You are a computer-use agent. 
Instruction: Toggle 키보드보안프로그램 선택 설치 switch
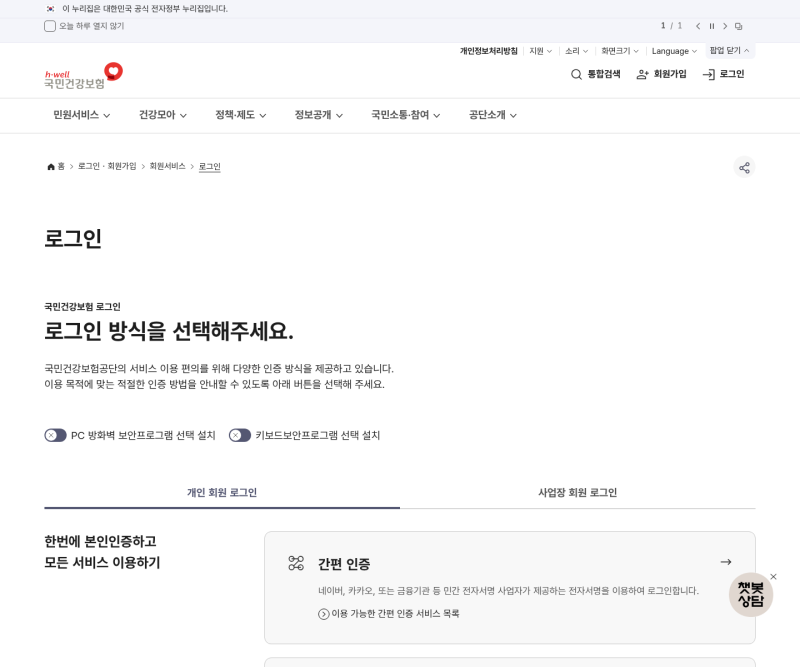pos(240,435)
